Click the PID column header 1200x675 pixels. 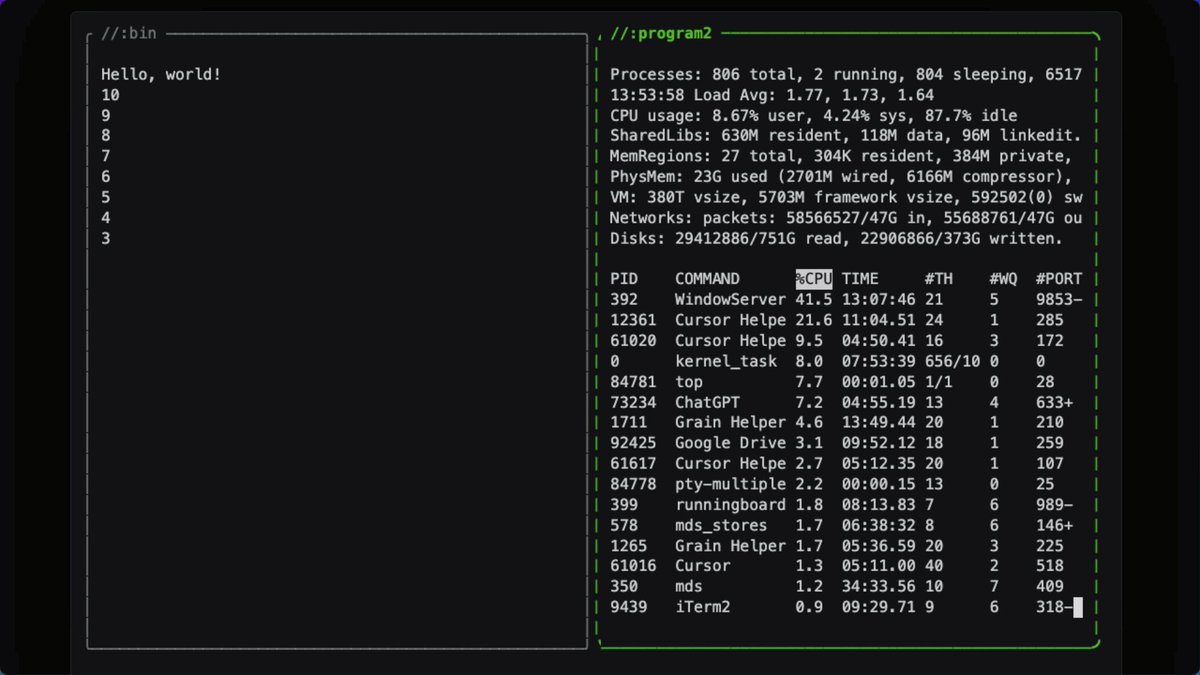coord(624,279)
